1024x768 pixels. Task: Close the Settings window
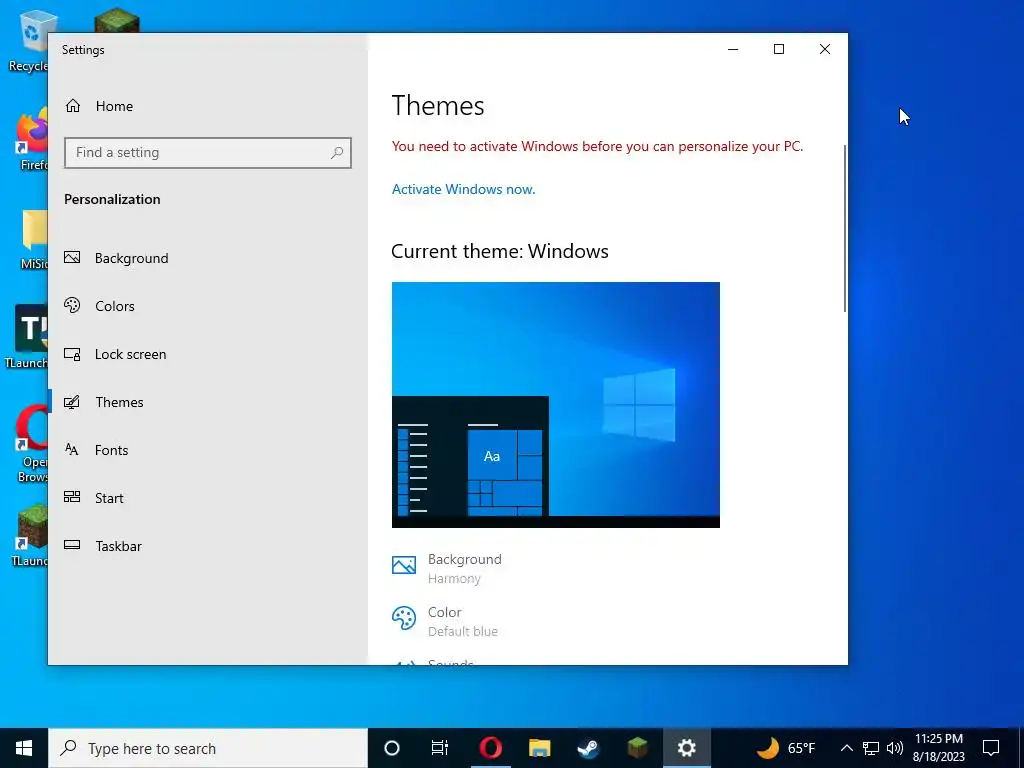825,49
